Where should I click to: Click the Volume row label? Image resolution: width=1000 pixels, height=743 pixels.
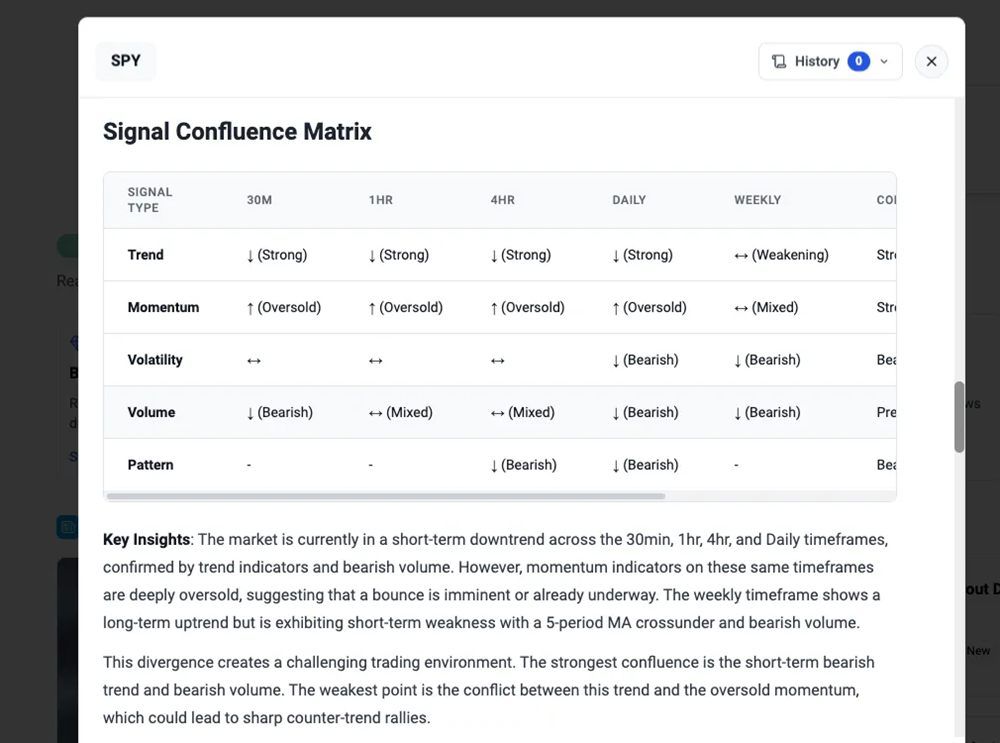(151, 412)
